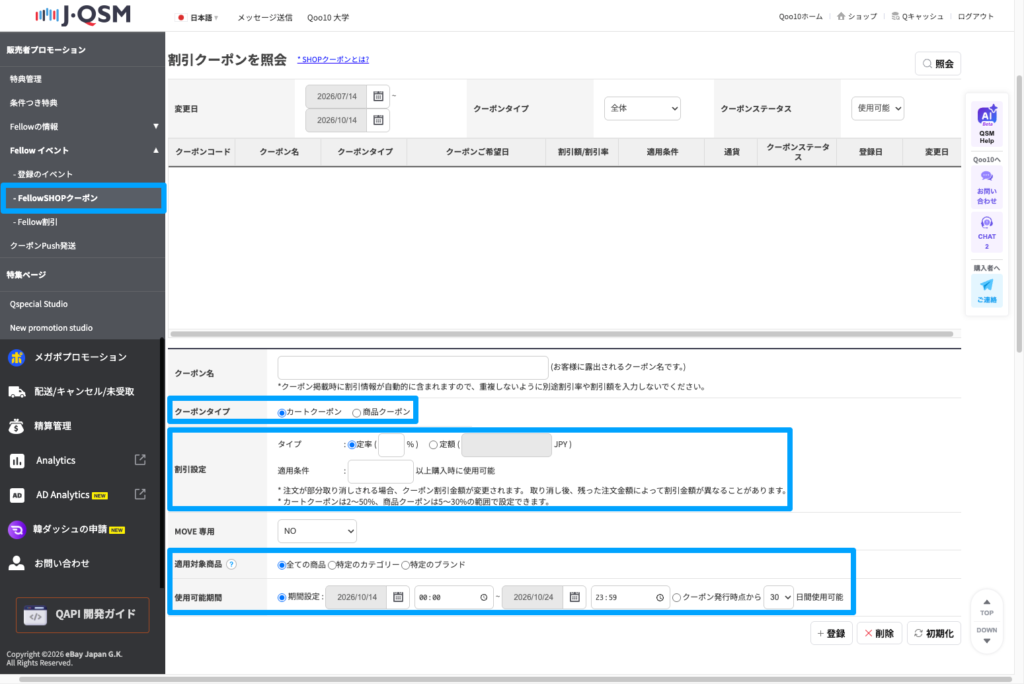
Task: Open the SHOPクーポンとは? link
Action: [x=333, y=59]
